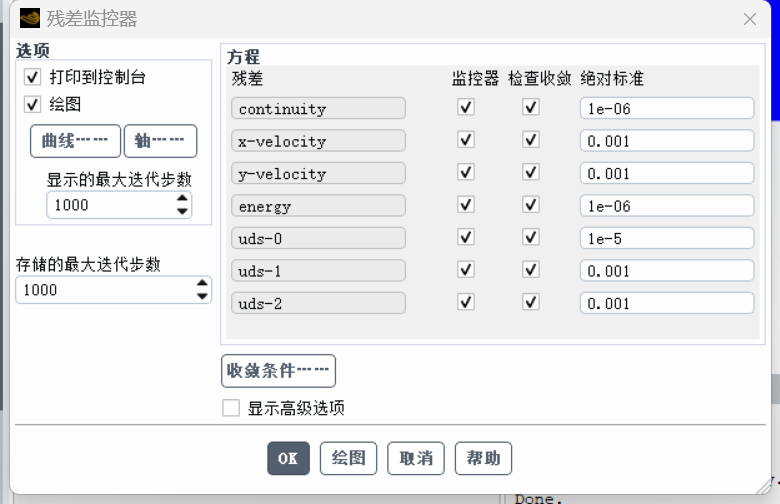Select the uds-0 绝对标准 value field

coord(666,238)
